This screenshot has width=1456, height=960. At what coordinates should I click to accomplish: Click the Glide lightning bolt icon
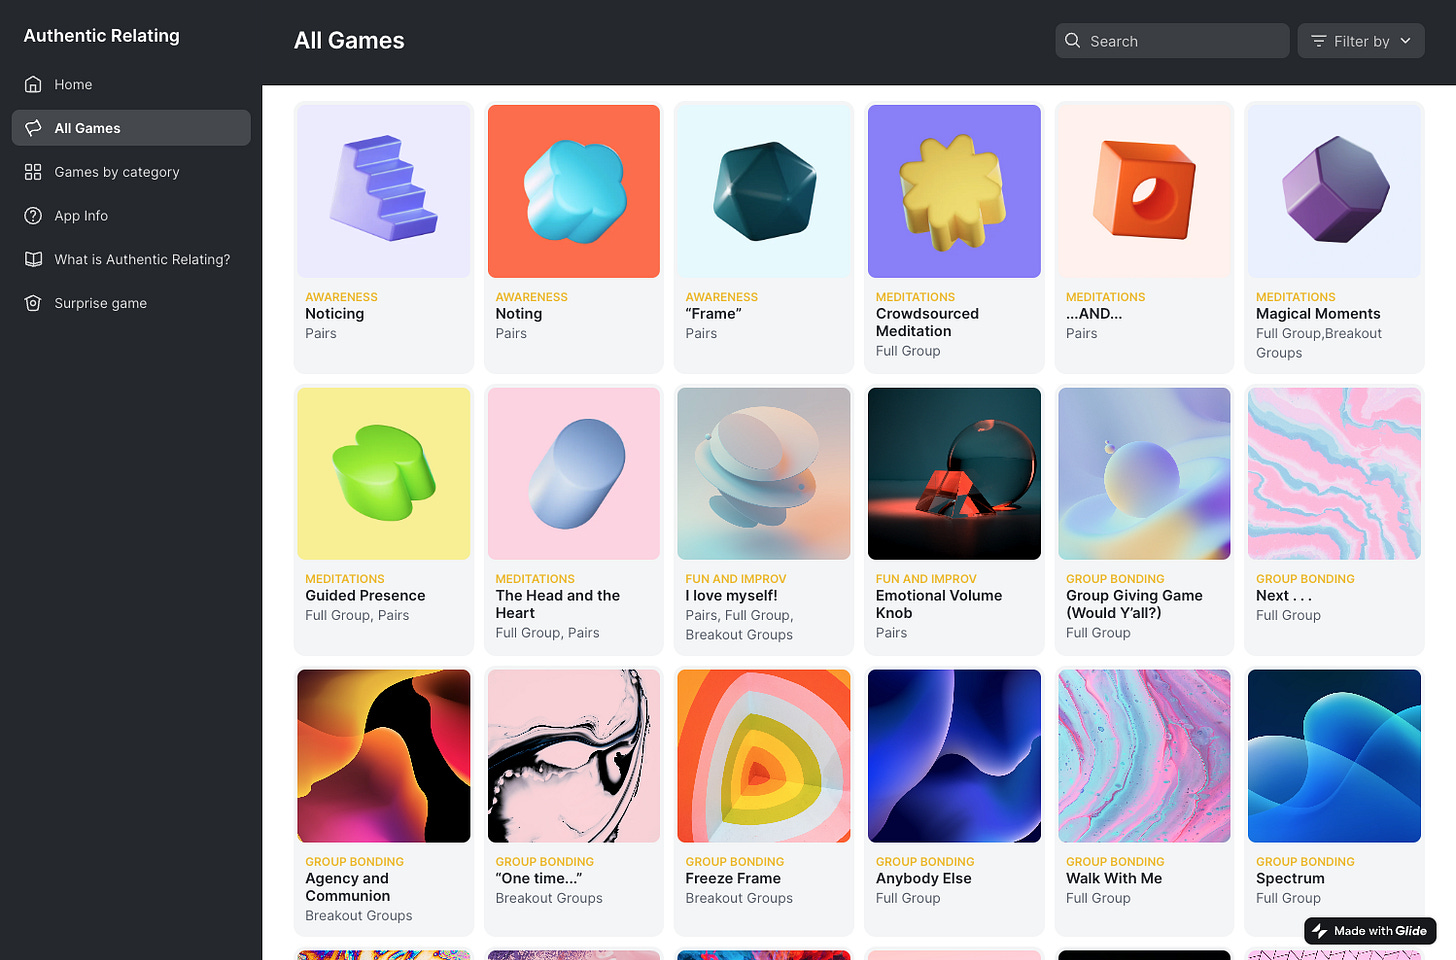tap(1320, 931)
